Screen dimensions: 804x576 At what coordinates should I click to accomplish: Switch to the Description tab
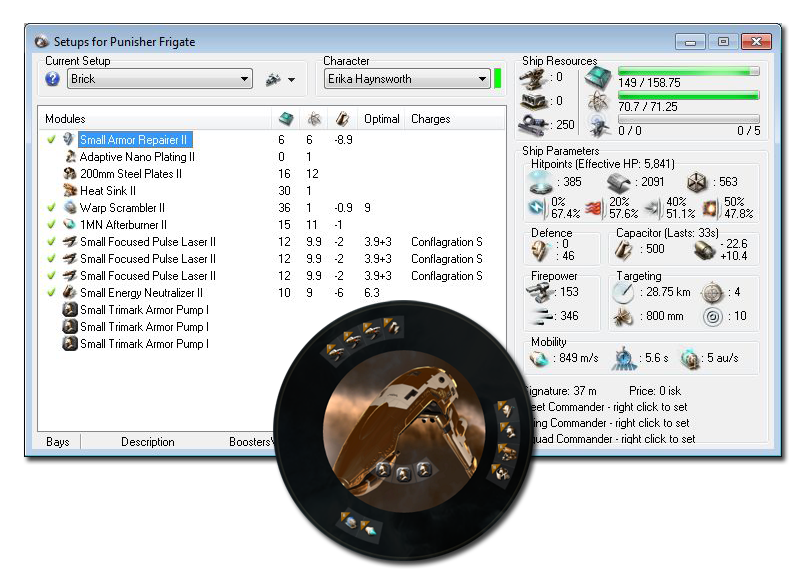pyautogui.click(x=148, y=442)
